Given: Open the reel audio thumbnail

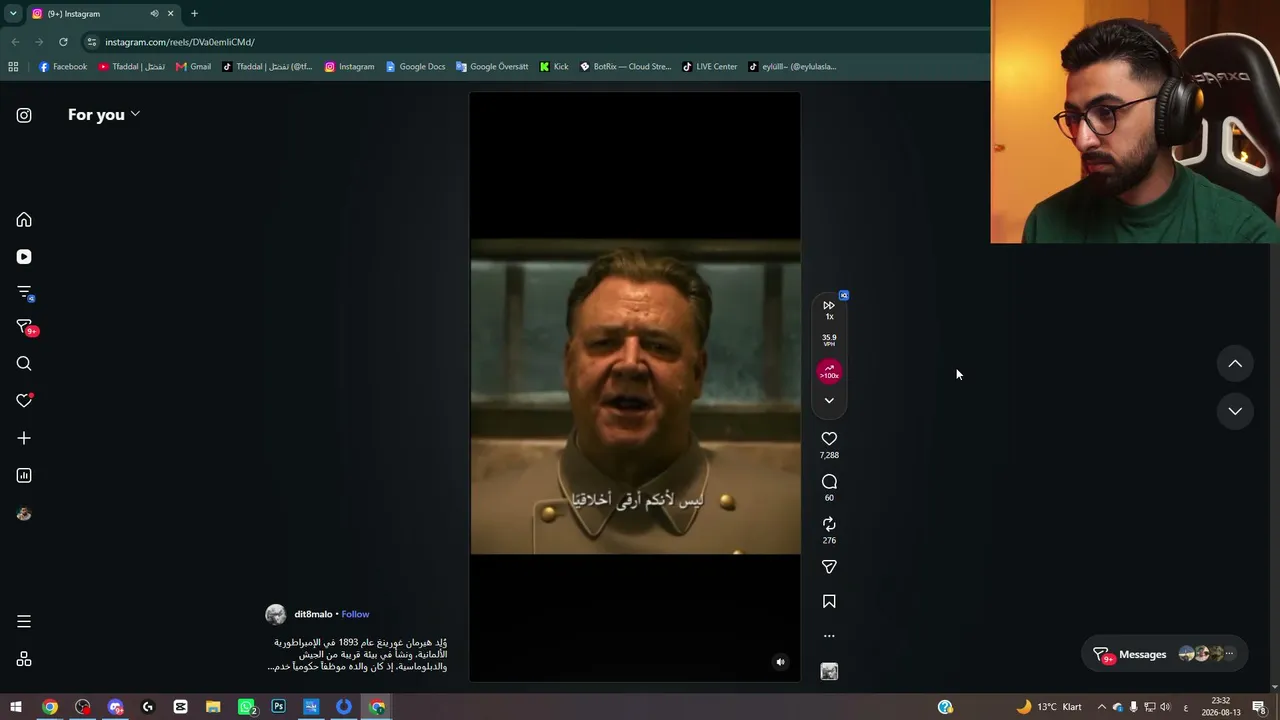Looking at the screenshot, I should pos(829,672).
